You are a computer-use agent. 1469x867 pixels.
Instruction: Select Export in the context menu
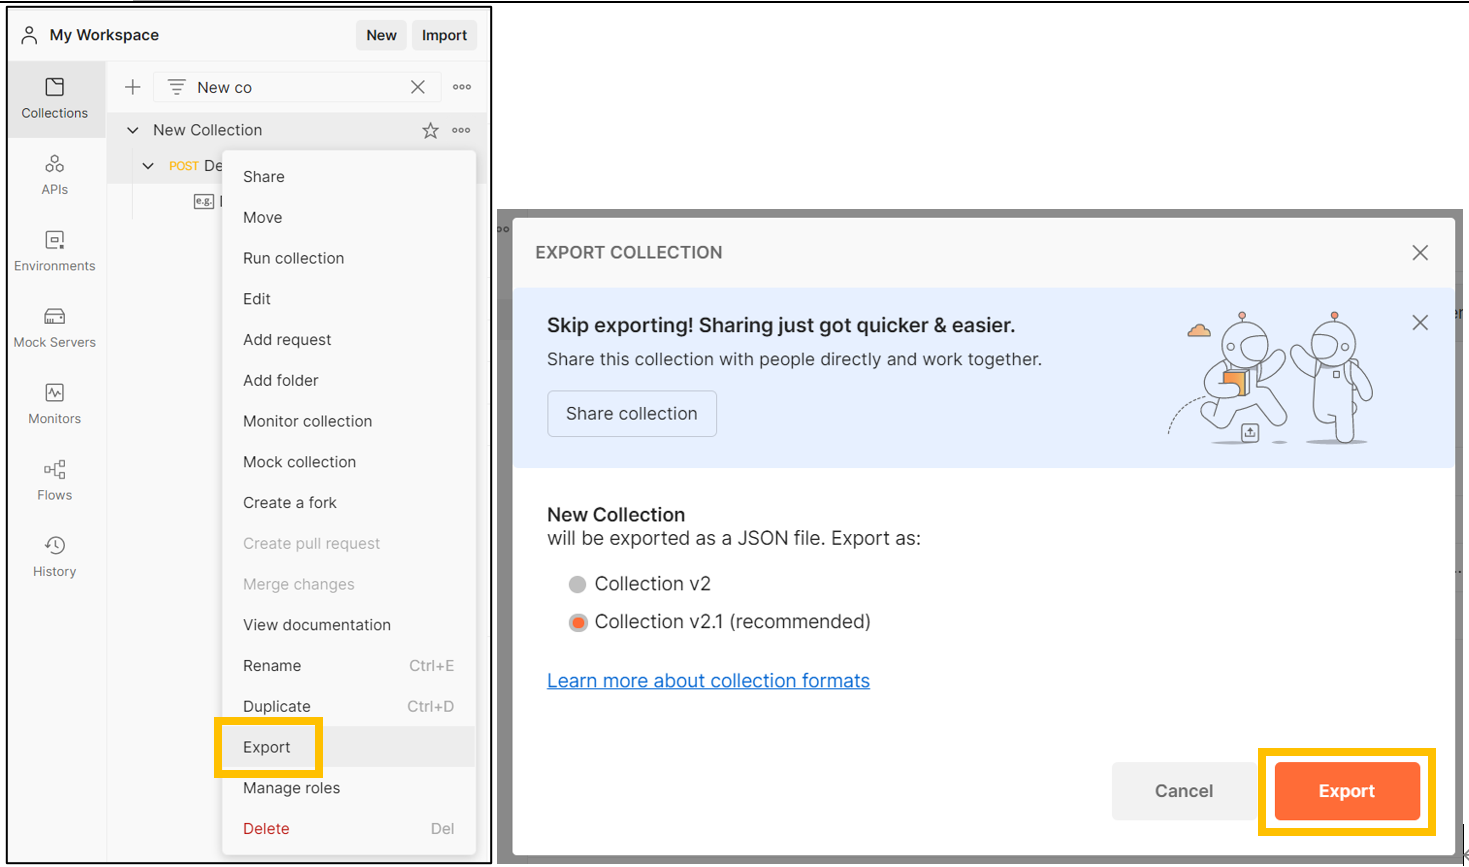[348, 747]
